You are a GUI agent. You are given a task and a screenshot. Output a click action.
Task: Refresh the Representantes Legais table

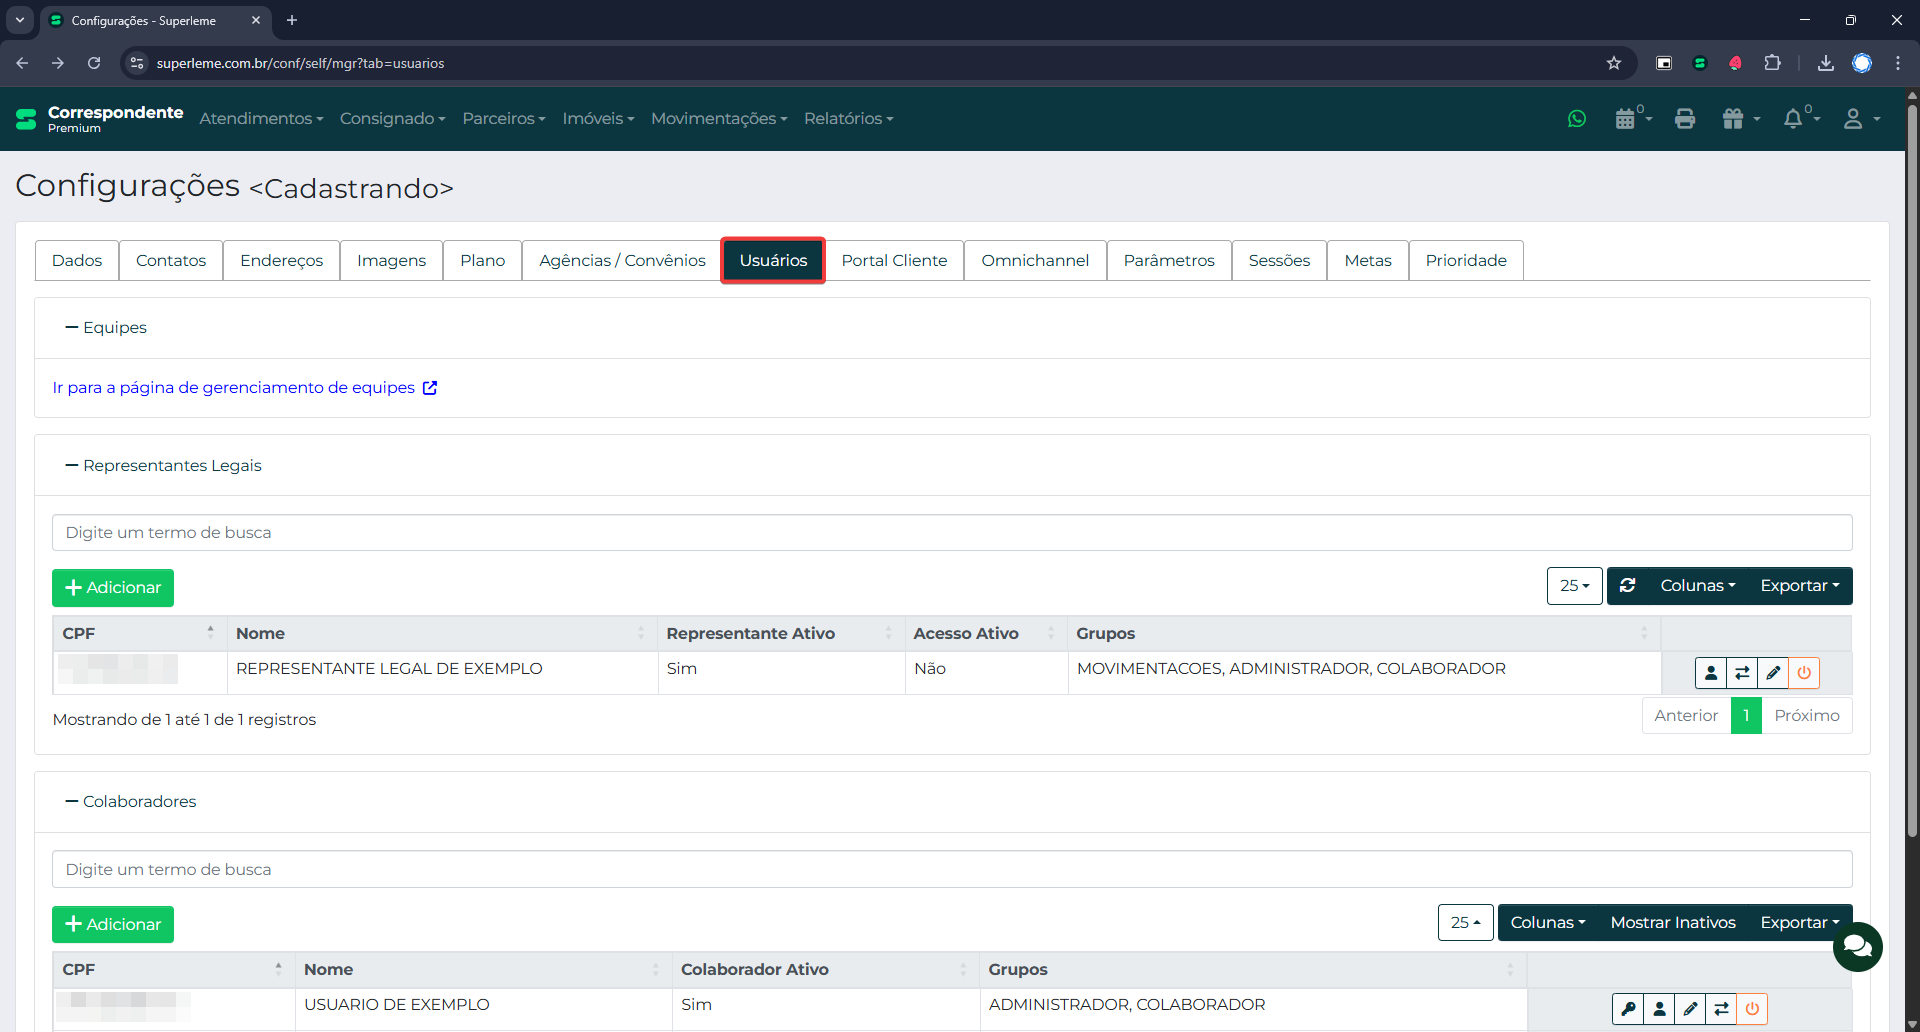click(1628, 586)
